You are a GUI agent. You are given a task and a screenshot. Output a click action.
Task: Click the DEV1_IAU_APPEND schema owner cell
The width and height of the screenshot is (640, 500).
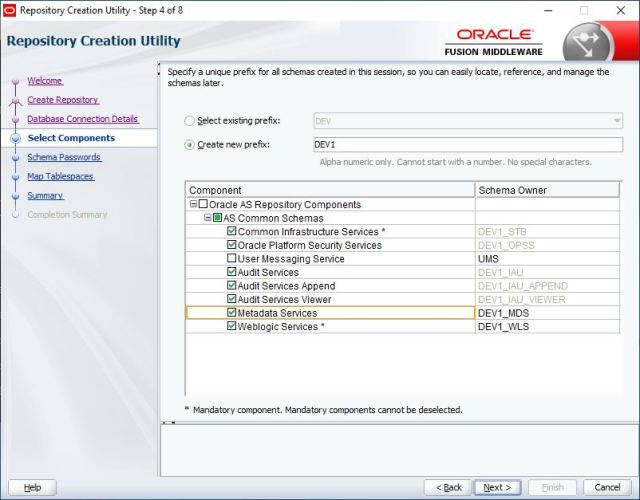point(547,286)
